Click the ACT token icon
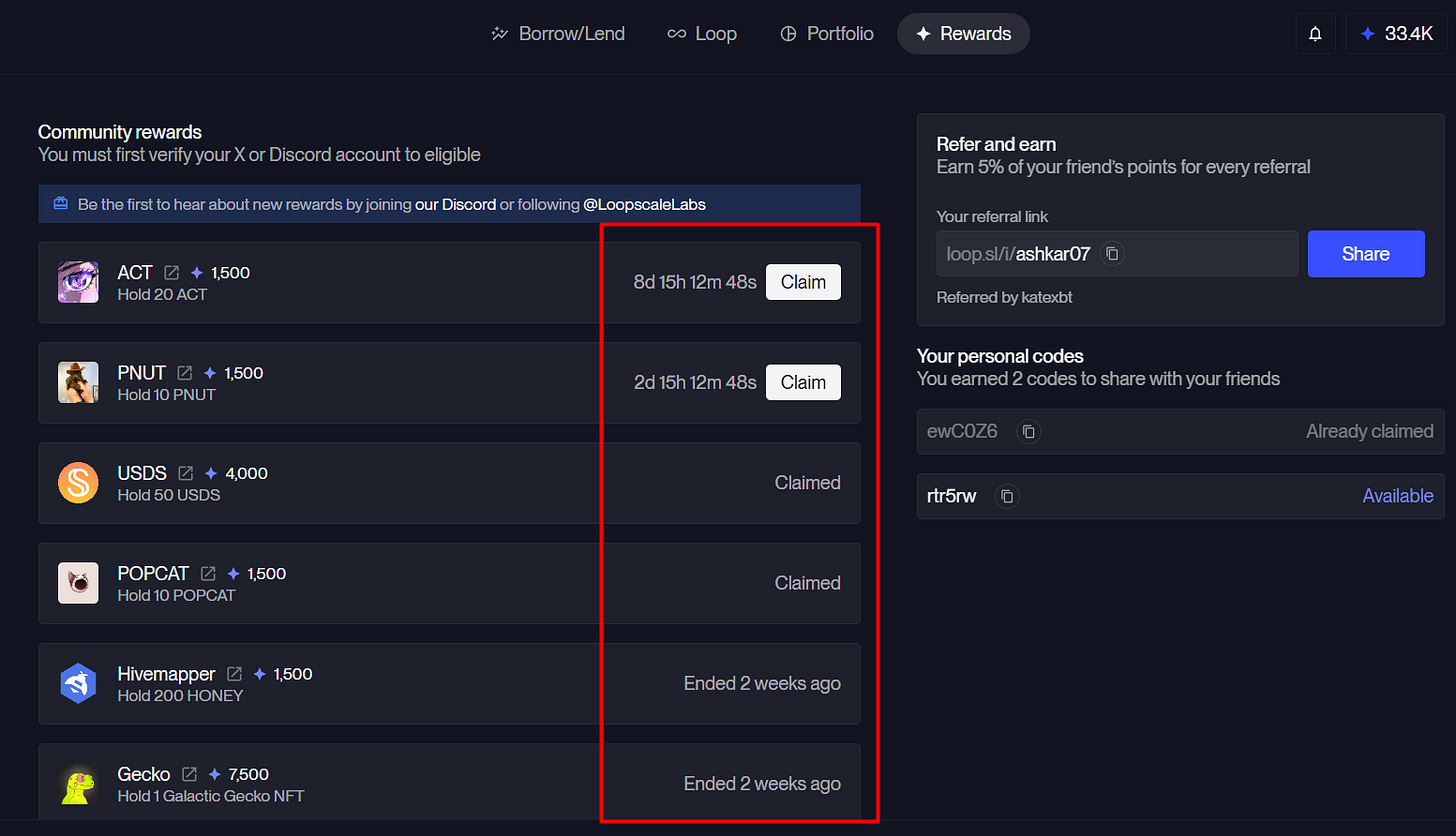1456x836 pixels. [x=78, y=281]
